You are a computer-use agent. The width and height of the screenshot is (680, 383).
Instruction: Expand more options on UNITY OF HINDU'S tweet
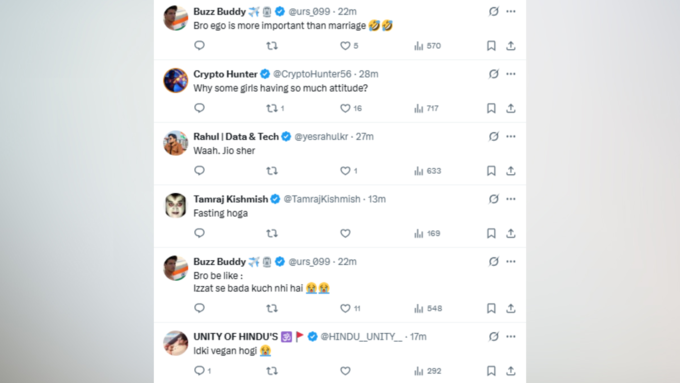coord(511,336)
